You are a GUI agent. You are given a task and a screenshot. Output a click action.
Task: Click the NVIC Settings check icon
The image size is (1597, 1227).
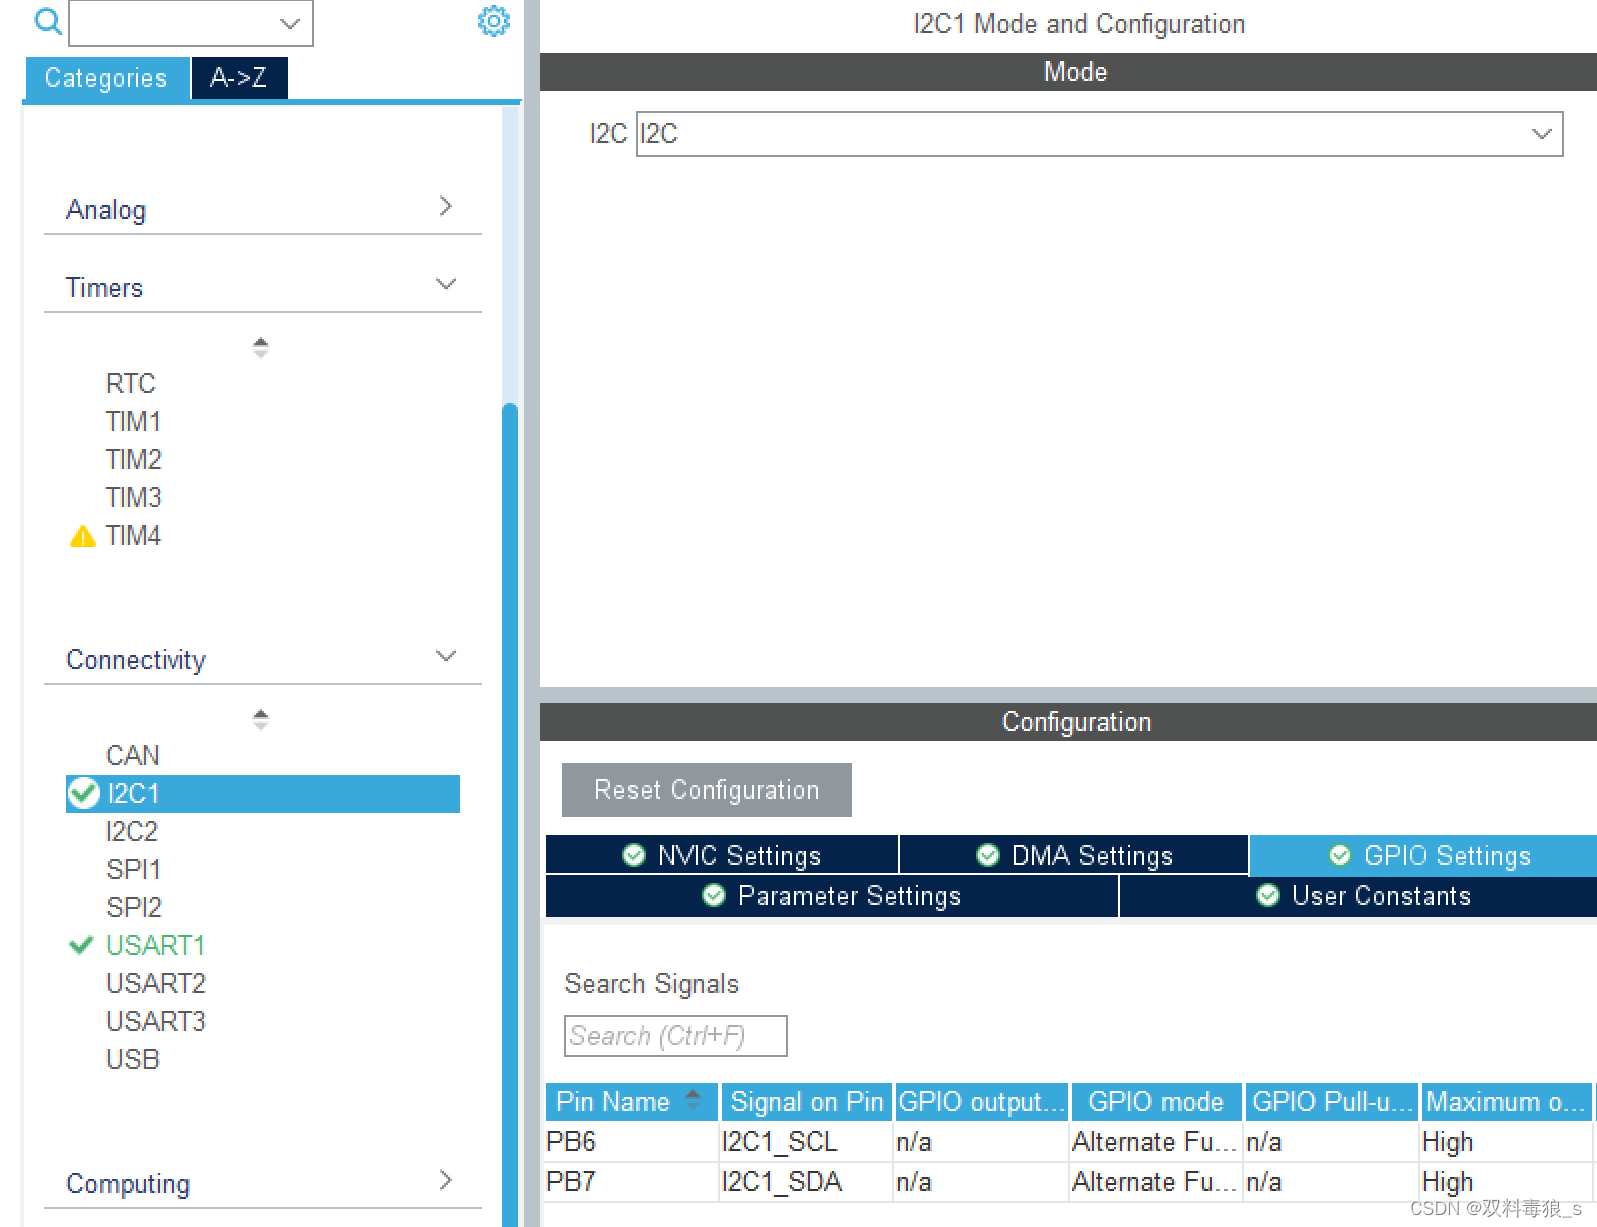[x=634, y=855]
